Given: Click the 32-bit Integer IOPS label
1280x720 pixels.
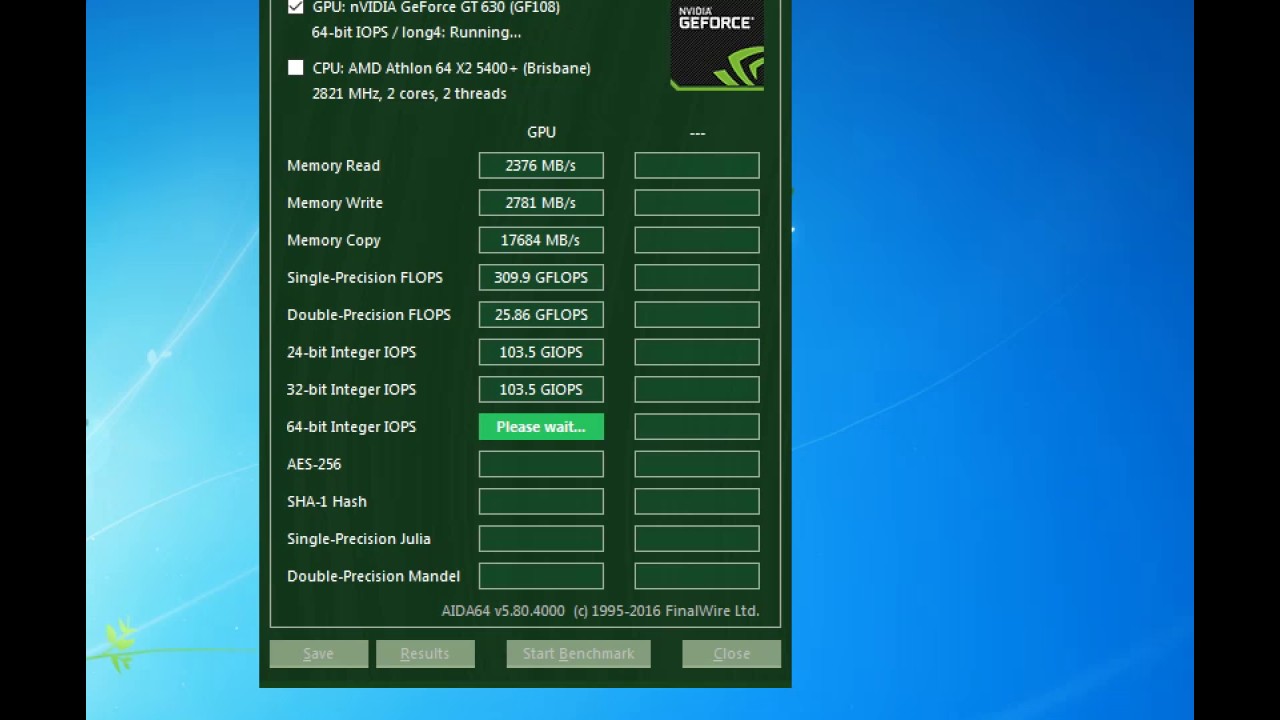Looking at the screenshot, I should pos(351,390).
